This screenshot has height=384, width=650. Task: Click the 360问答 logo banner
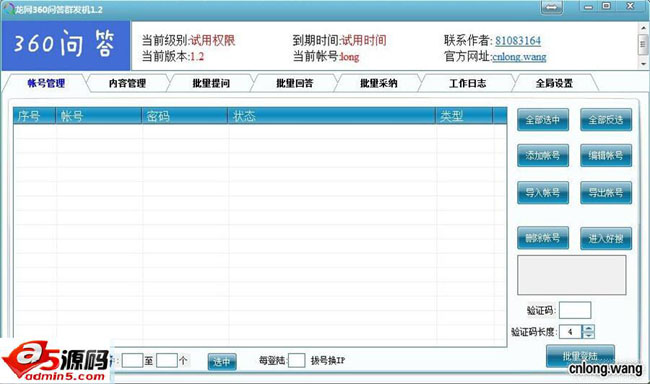[x=66, y=46]
